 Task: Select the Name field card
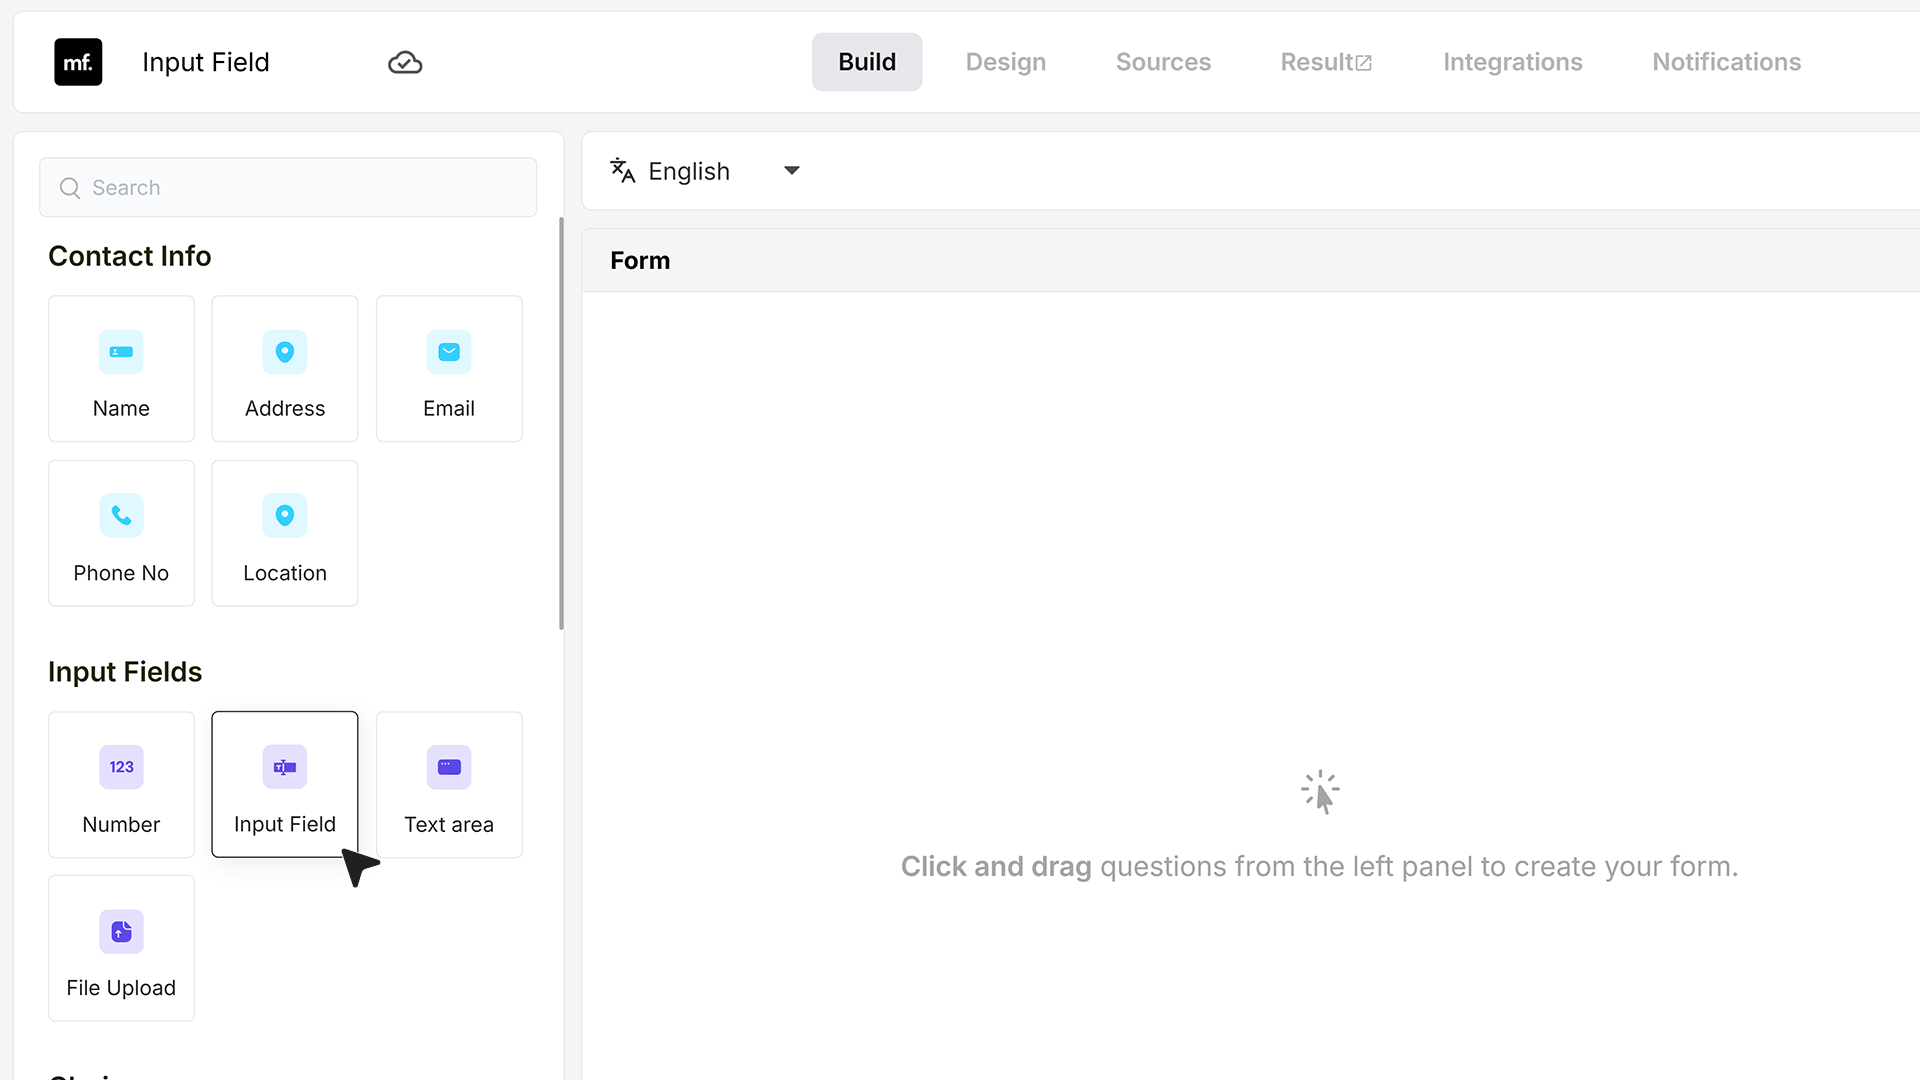[x=121, y=368]
